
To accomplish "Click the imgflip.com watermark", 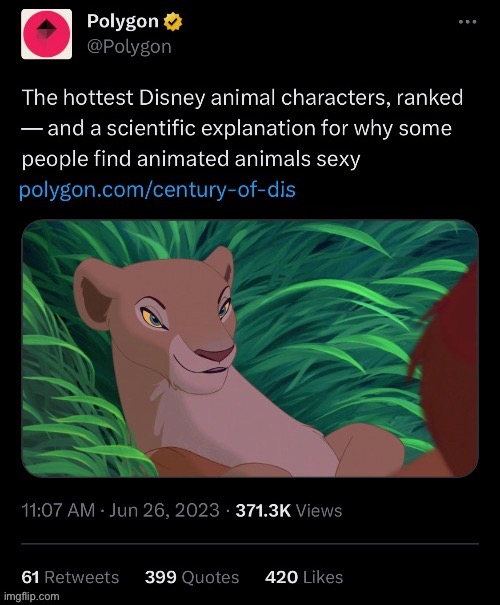I will 30,597.
